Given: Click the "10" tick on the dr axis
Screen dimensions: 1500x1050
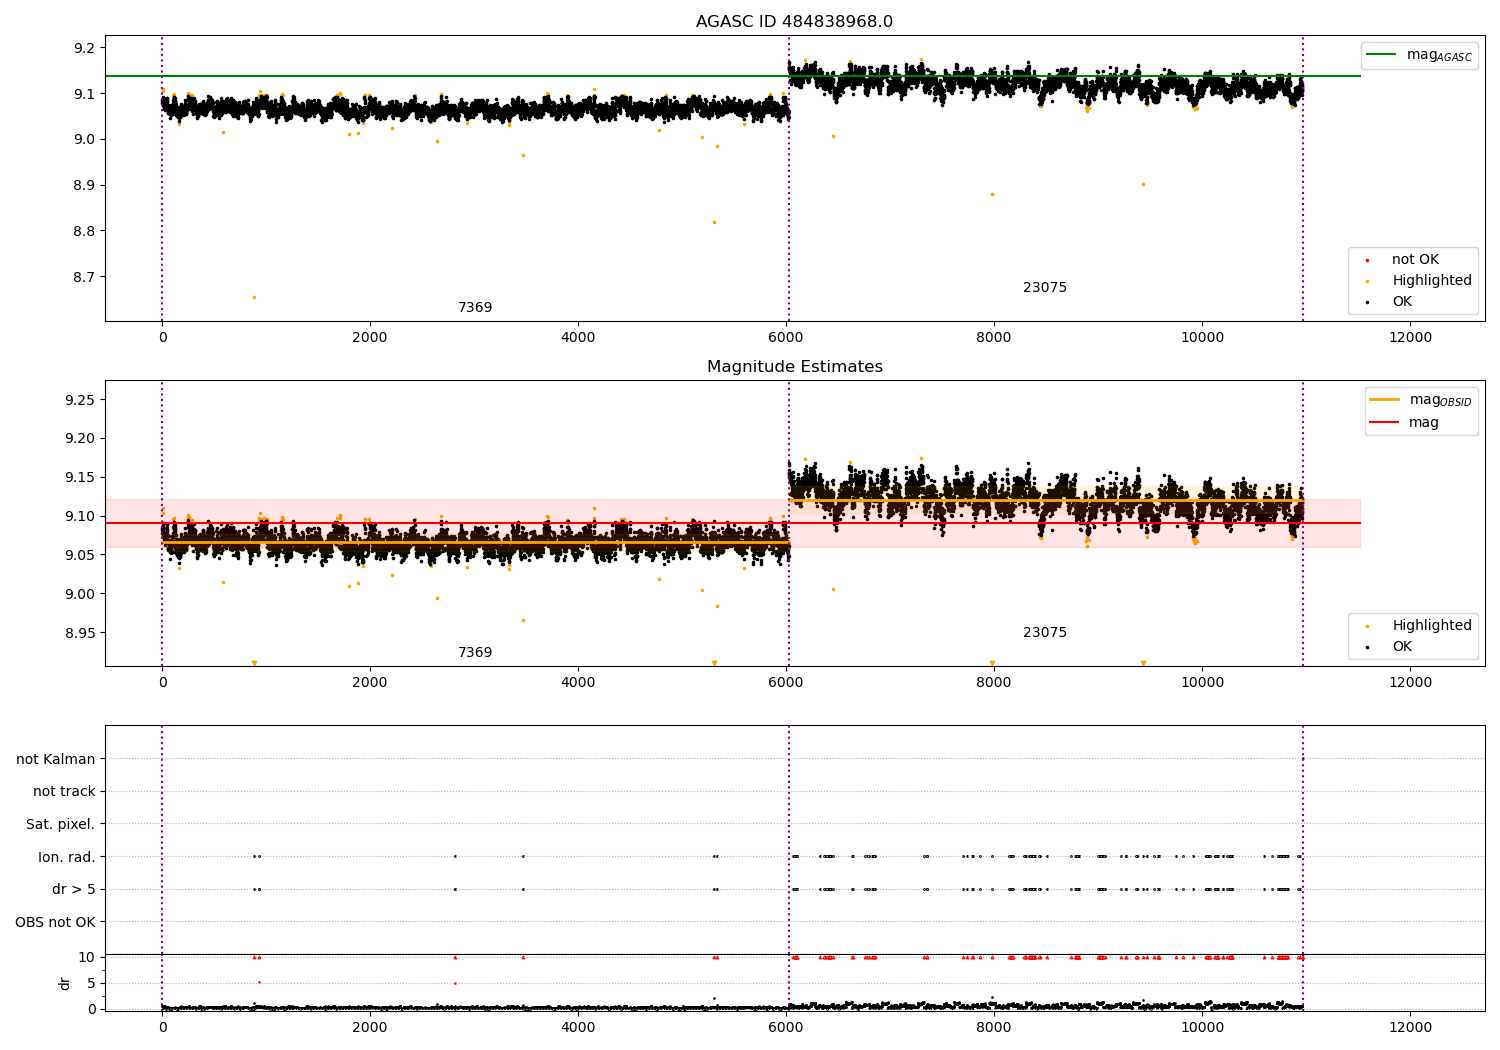Looking at the screenshot, I should click(x=87, y=958).
